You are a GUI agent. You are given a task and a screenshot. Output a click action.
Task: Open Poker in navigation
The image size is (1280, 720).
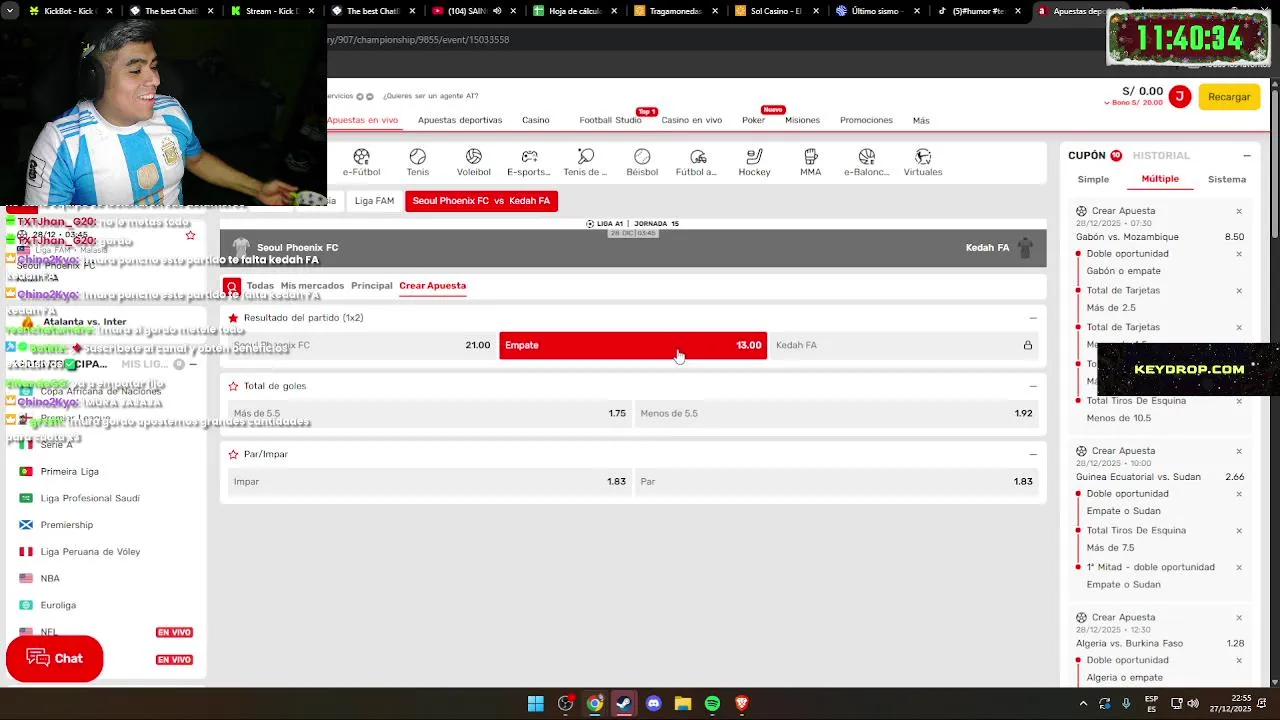(753, 120)
